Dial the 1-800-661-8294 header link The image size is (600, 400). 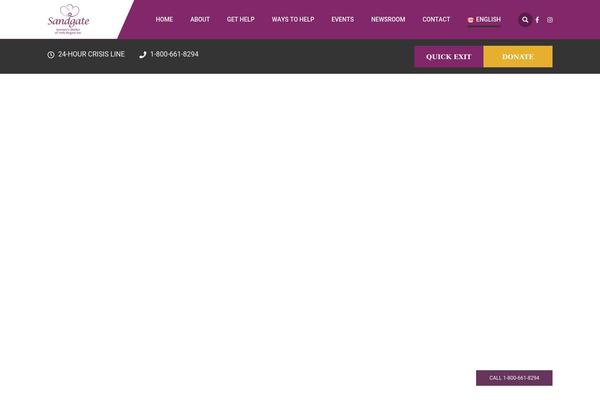[x=174, y=54]
